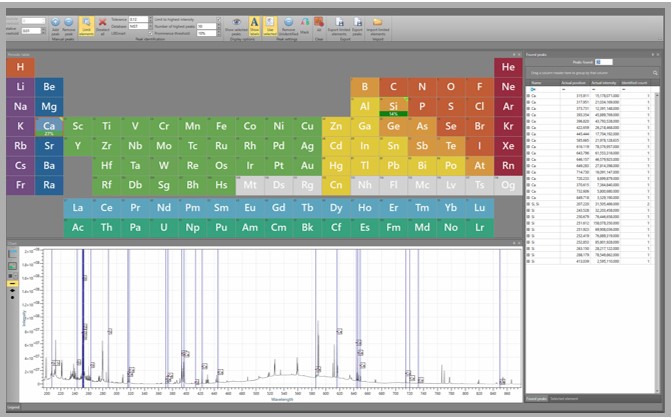Select Hydrogen (H) element tile
Screen dimensions: 672x418
(20, 67)
